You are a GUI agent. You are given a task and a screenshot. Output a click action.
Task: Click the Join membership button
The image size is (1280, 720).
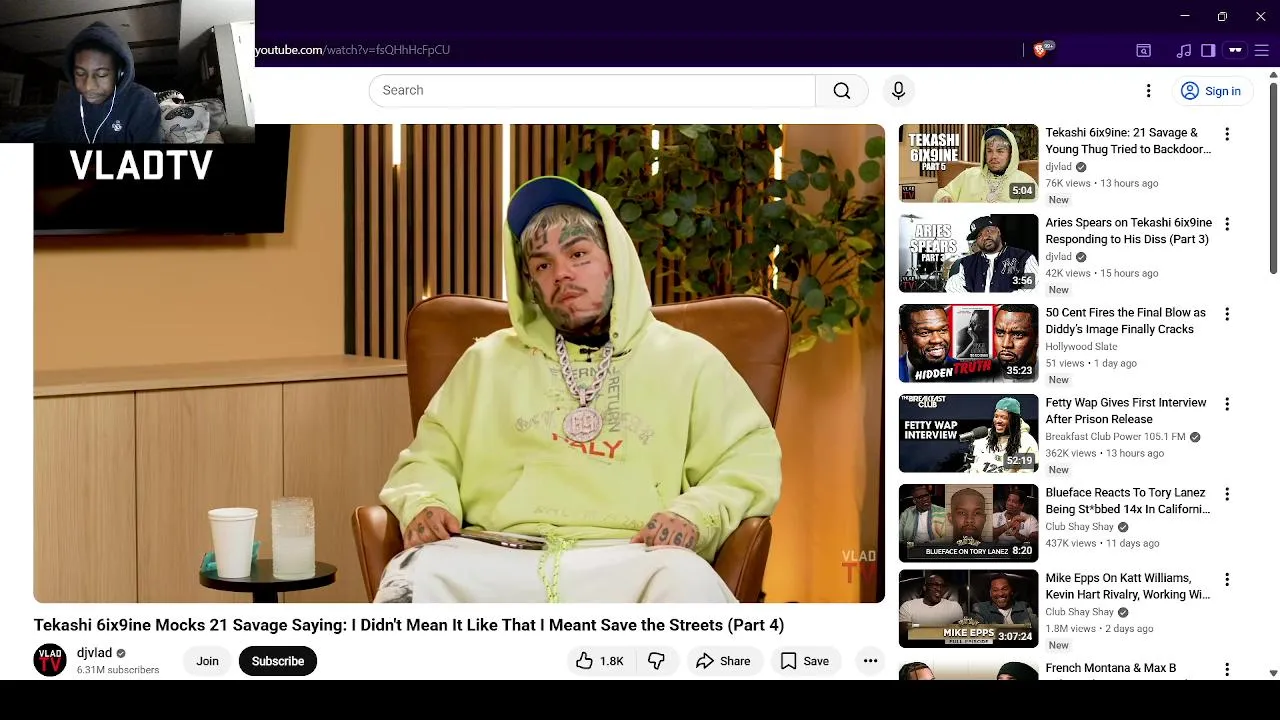[x=207, y=661]
